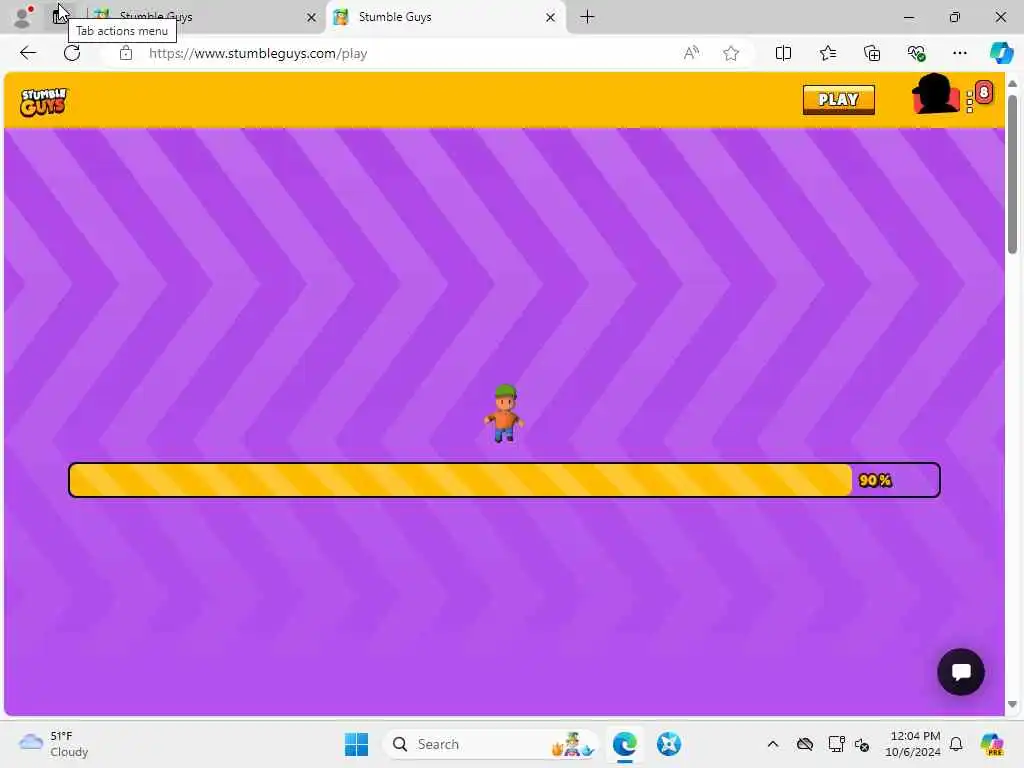
Task: Open the Tab actions menu
Action: click(61, 16)
